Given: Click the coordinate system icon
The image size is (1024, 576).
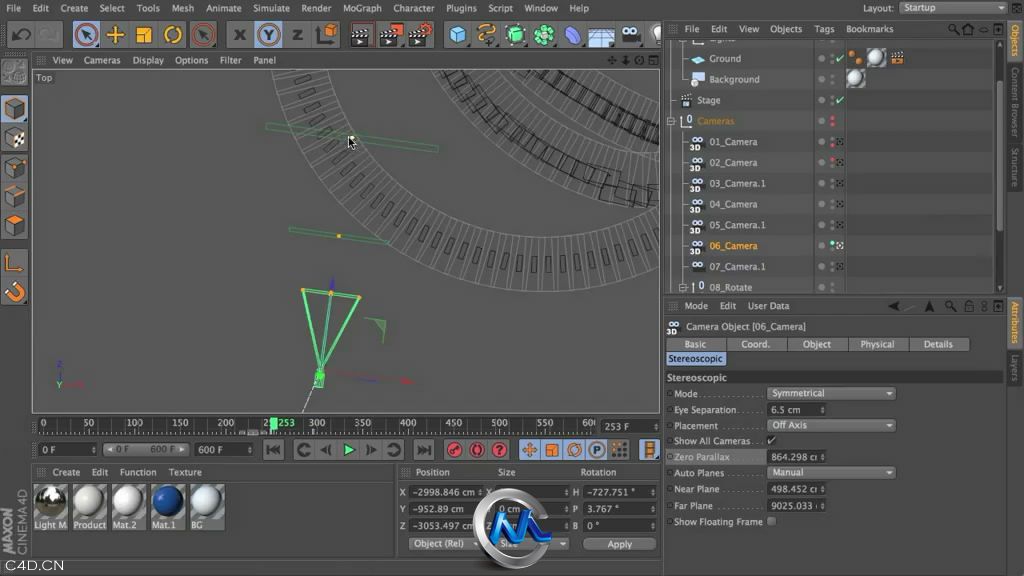Looking at the screenshot, I should 326,35.
